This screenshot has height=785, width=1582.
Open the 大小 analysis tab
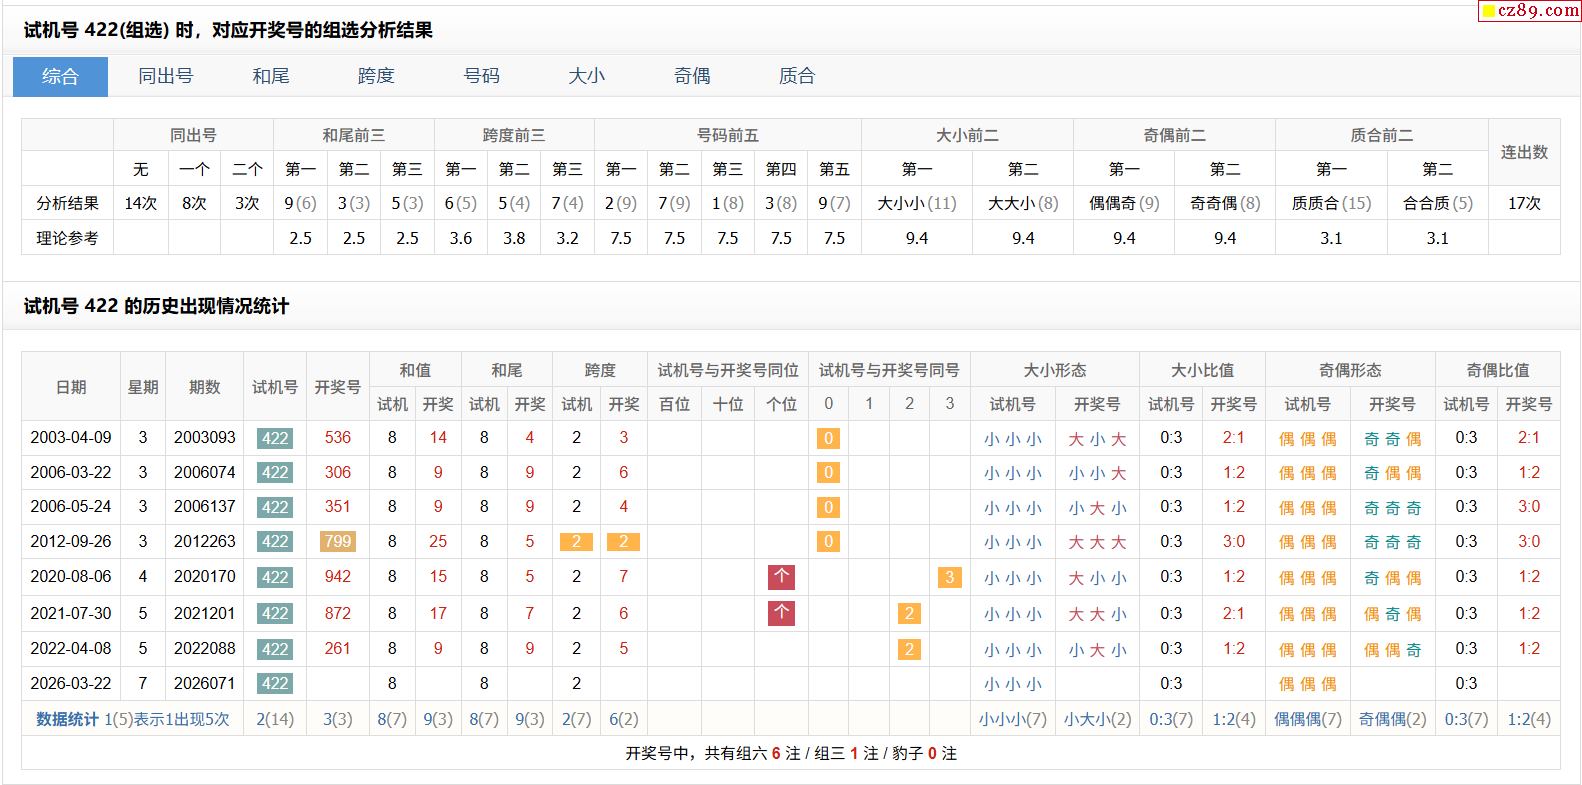coord(586,76)
